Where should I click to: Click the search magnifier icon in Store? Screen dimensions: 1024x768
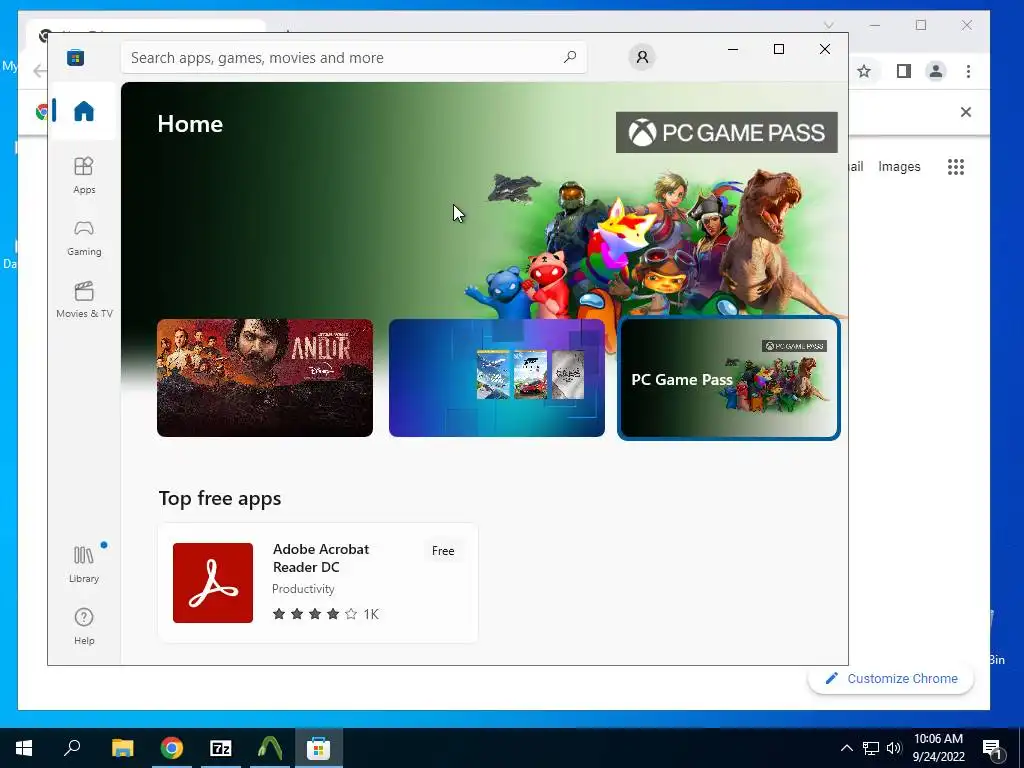pyautogui.click(x=569, y=57)
